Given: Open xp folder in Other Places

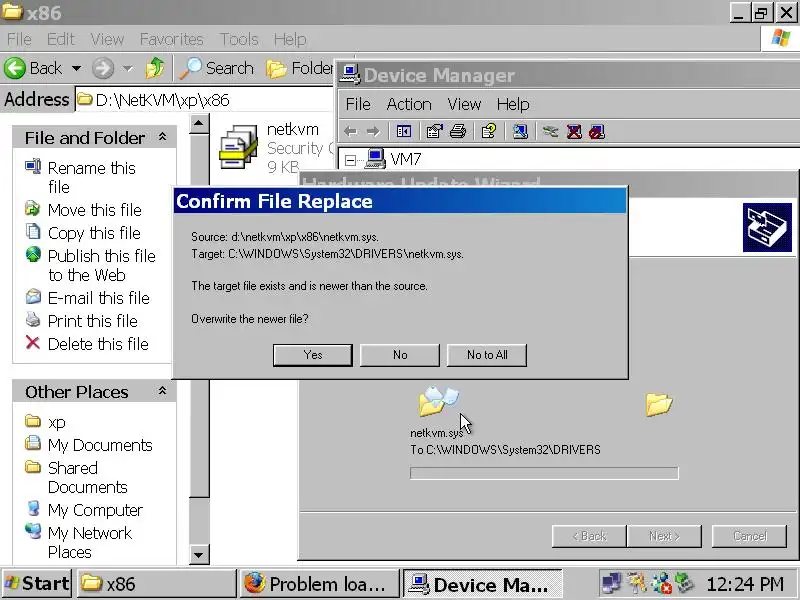Looking at the screenshot, I should point(56,422).
